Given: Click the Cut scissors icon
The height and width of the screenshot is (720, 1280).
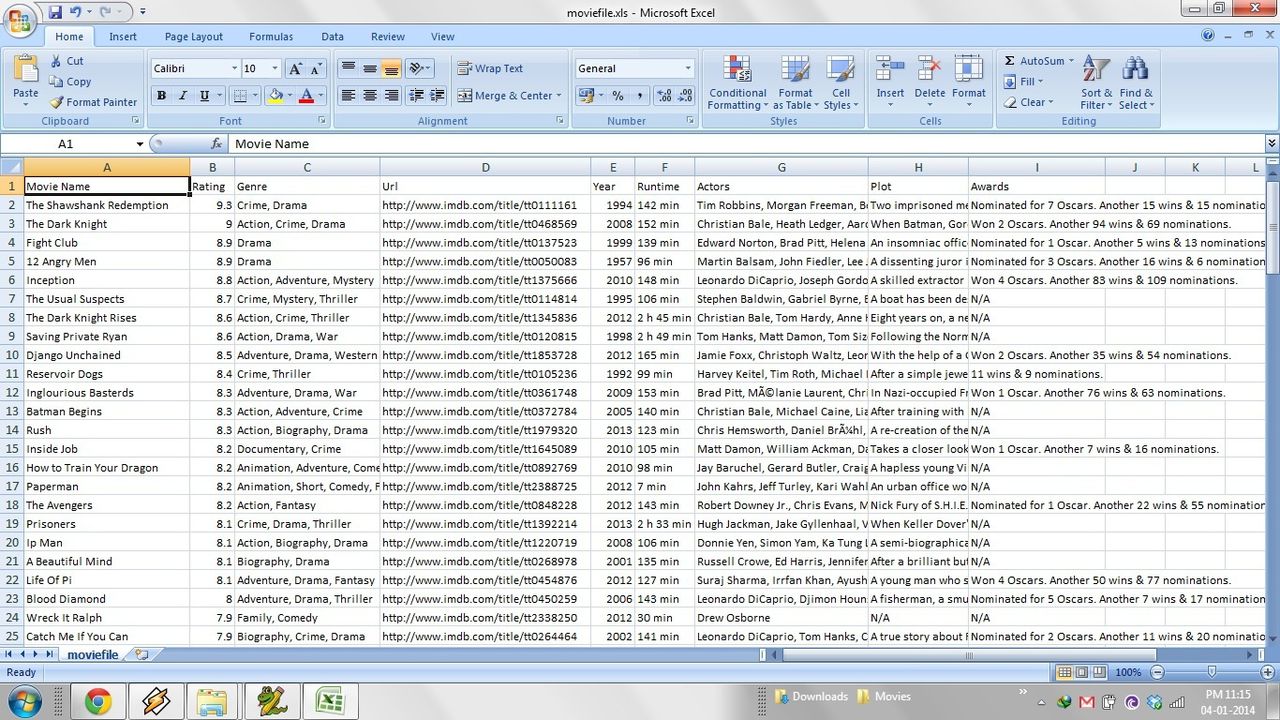Looking at the screenshot, I should [x=55, y=61].
